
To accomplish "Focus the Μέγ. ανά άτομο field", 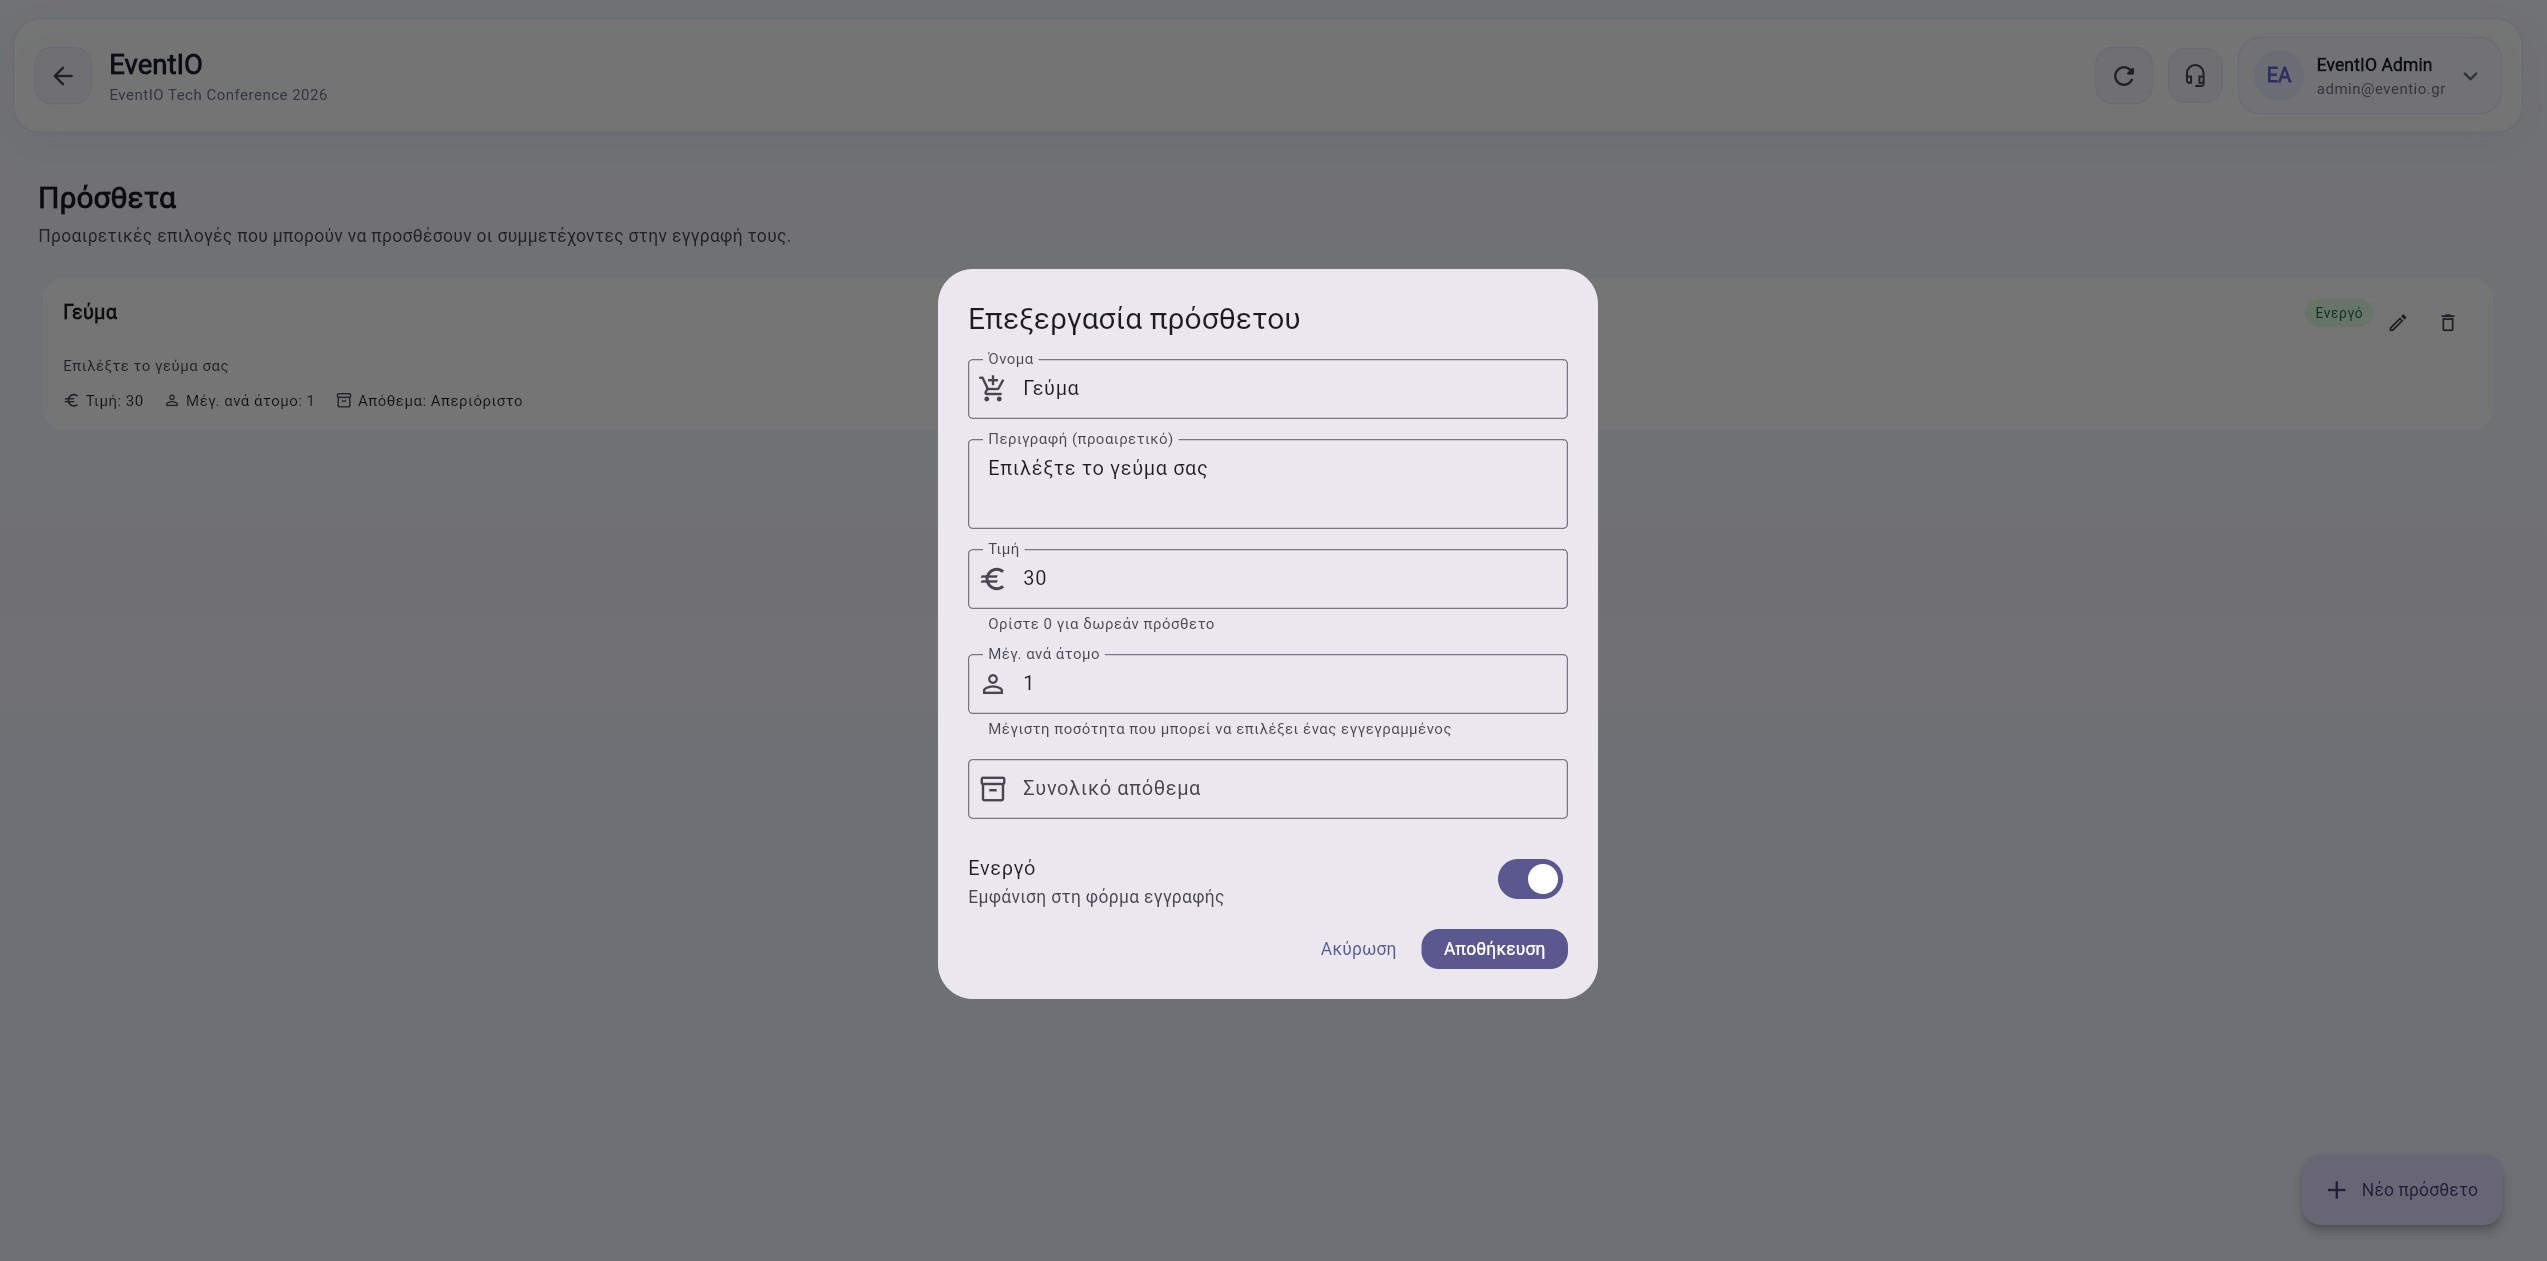I will [x=1267, y=684].
